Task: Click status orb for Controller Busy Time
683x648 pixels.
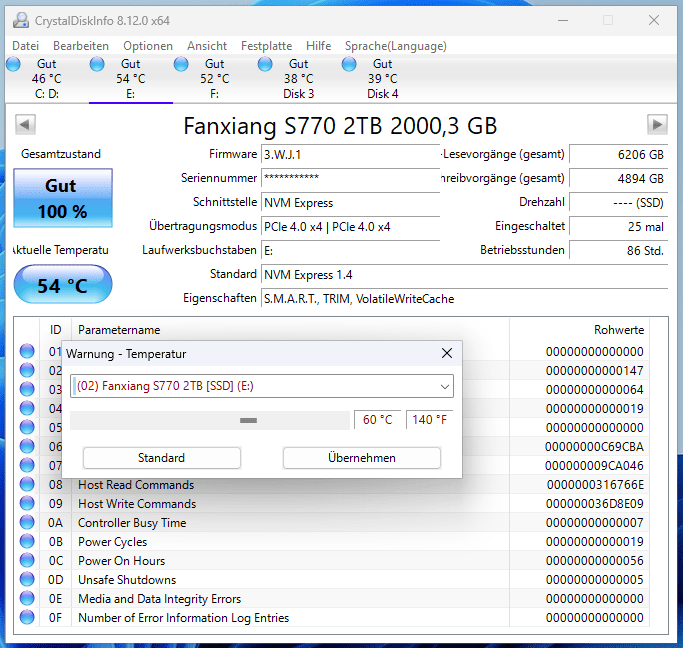Action: tap(27, 522)
